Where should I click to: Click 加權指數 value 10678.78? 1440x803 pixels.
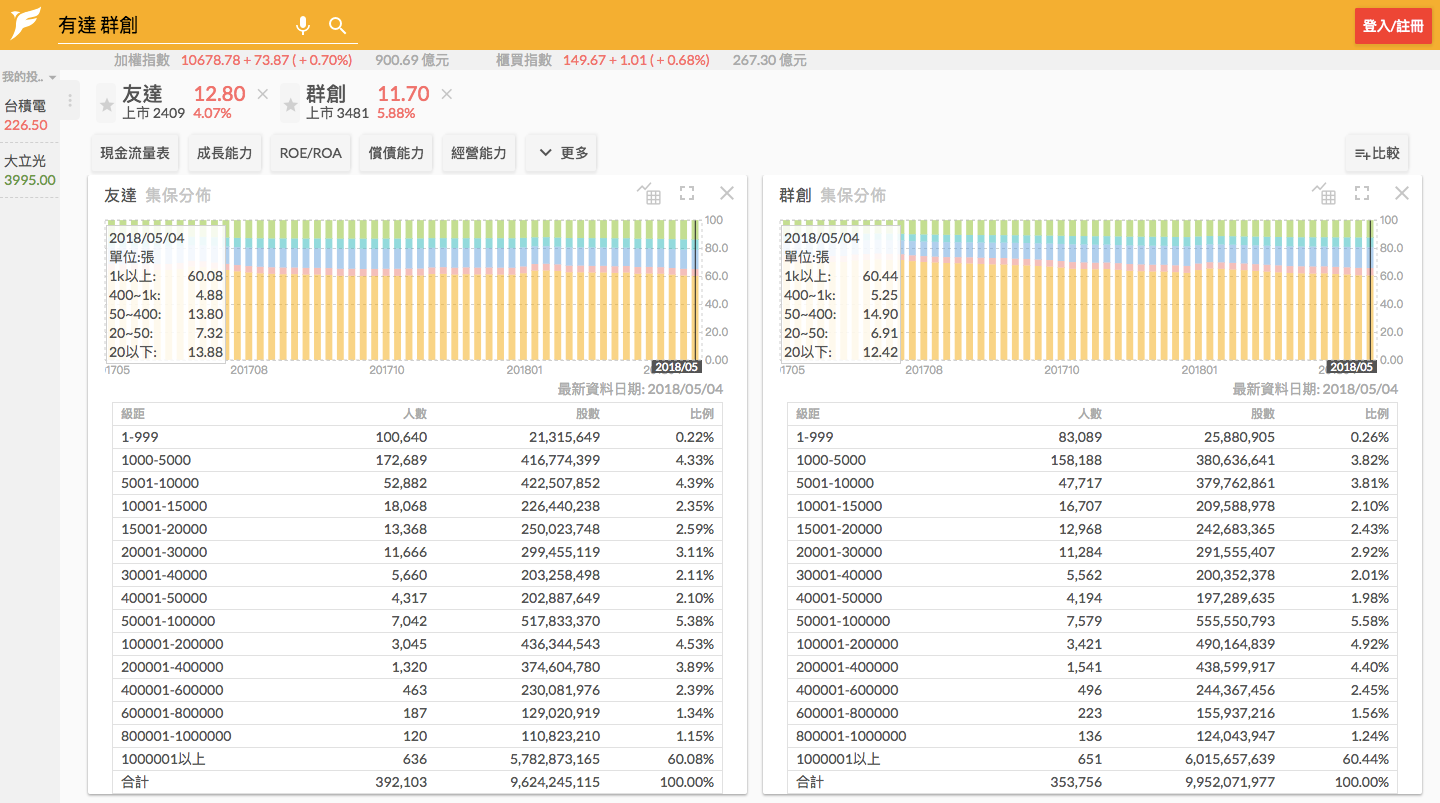(209, 60)
